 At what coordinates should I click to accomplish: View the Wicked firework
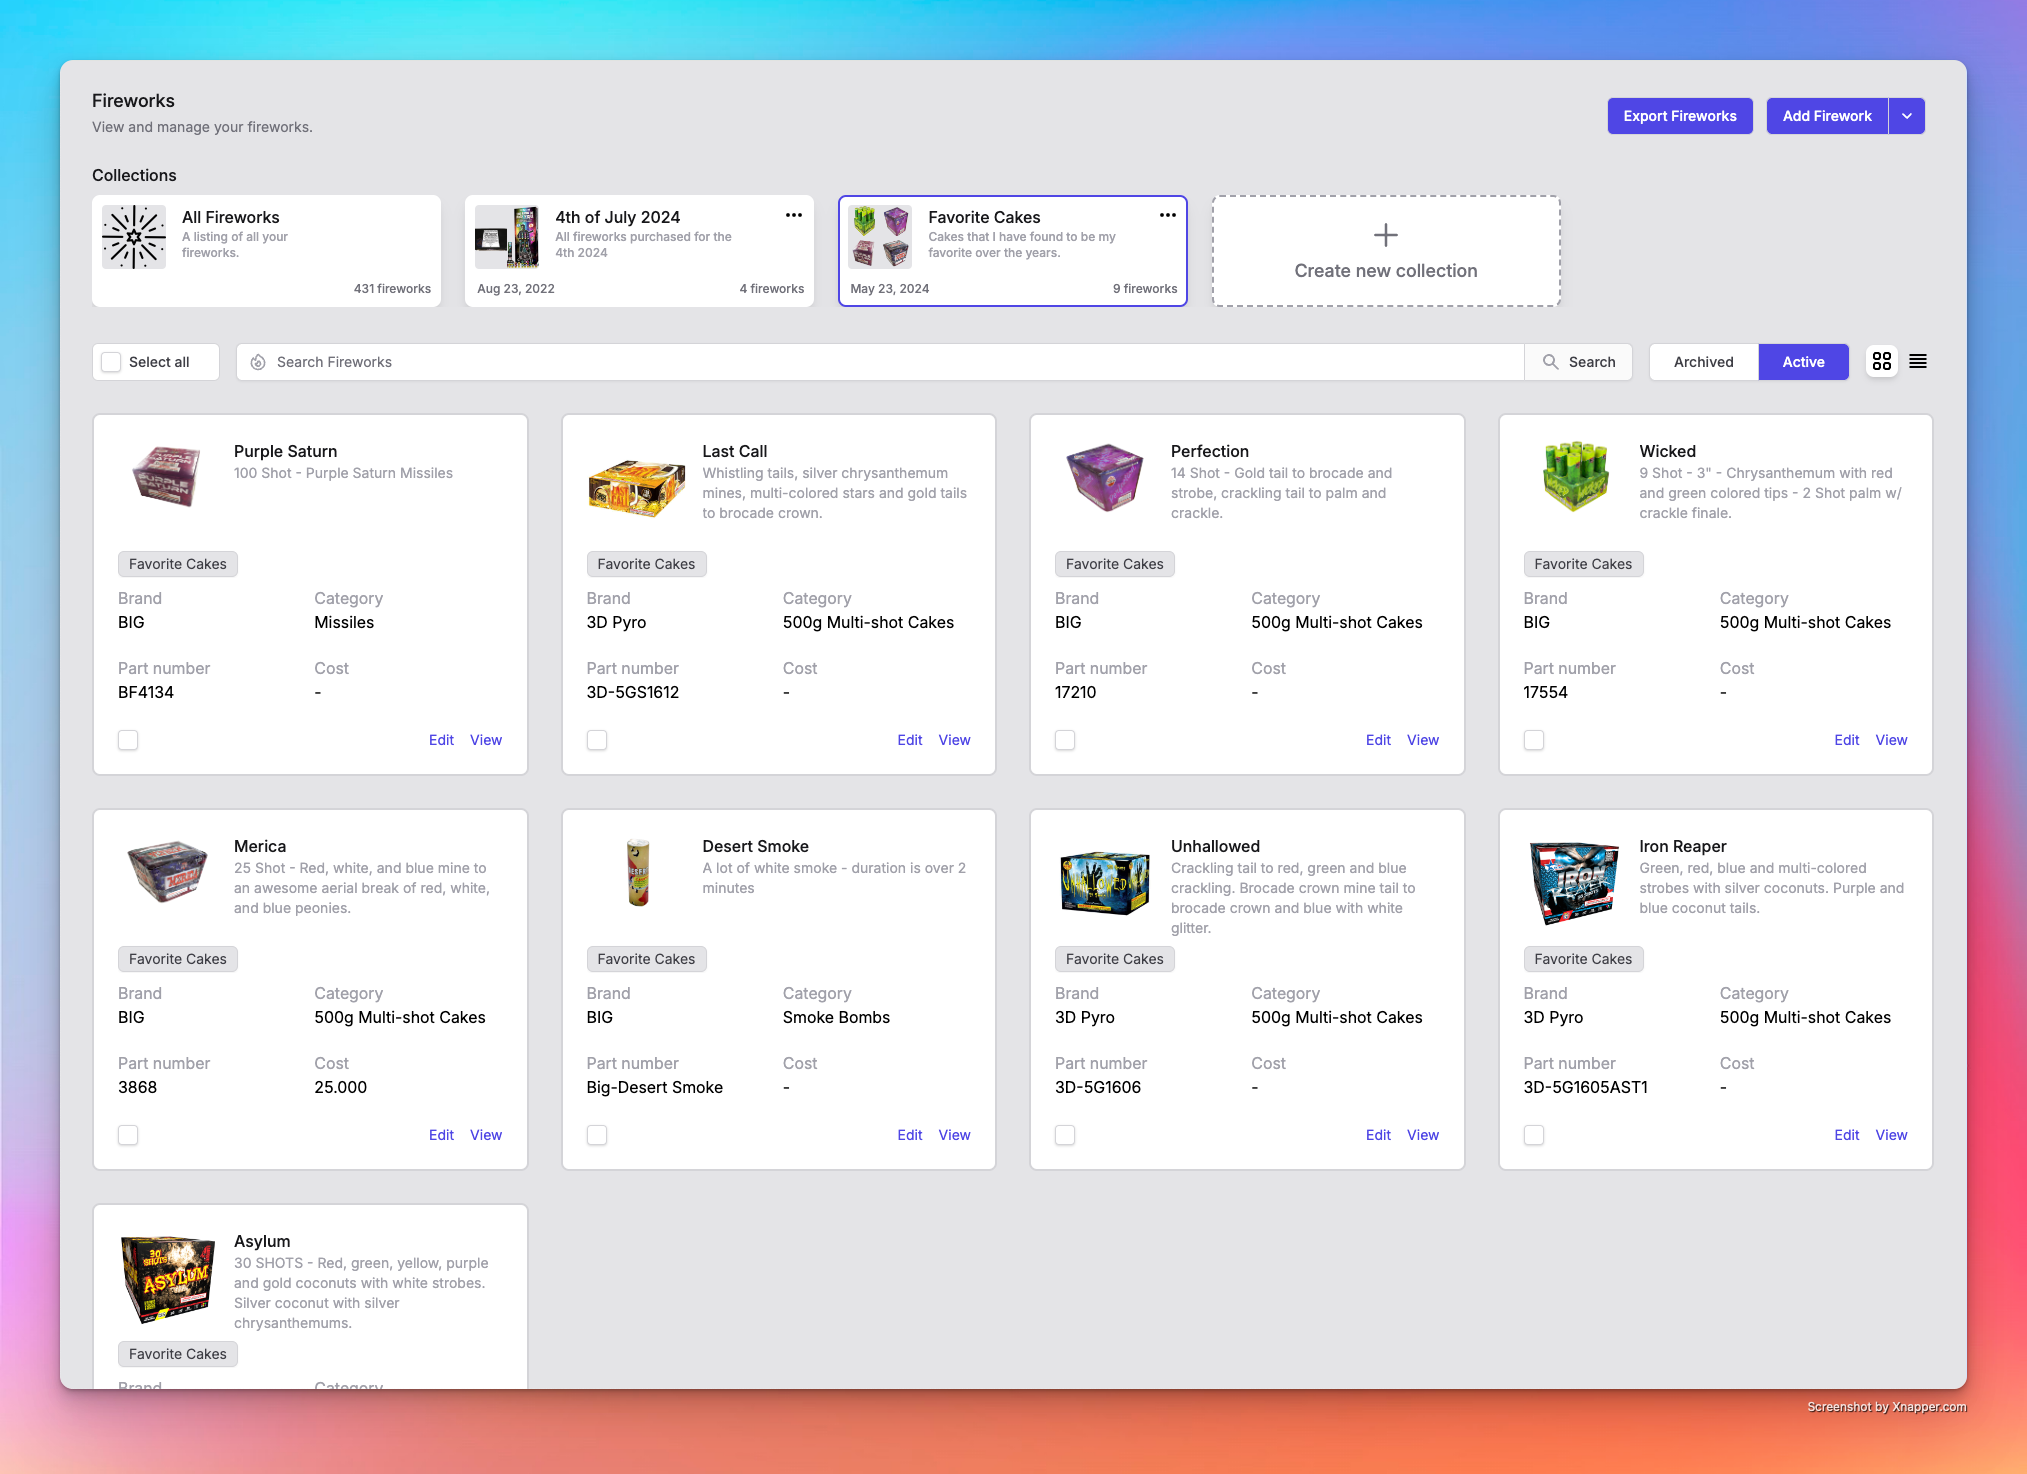pyautogui.click(x=1892, y=740)
